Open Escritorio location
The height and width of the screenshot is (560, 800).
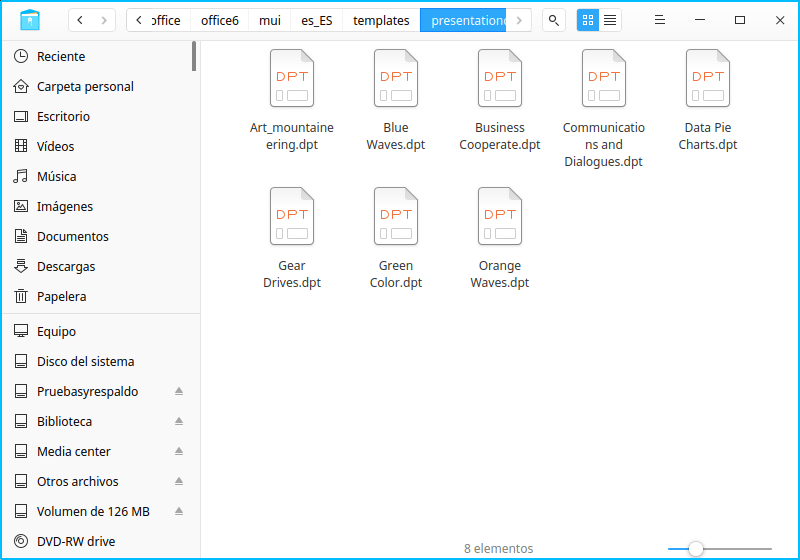pos(101,117)
